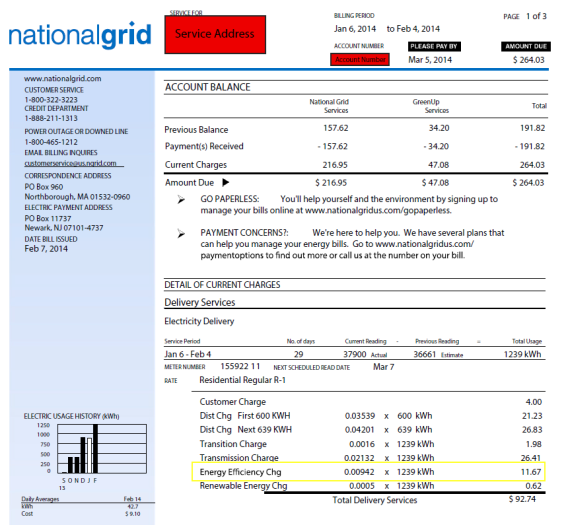Click the customerservice@us.ngrid.com email link
The height and width of the screenshot is (525, 566).
(x=70, y=163)
